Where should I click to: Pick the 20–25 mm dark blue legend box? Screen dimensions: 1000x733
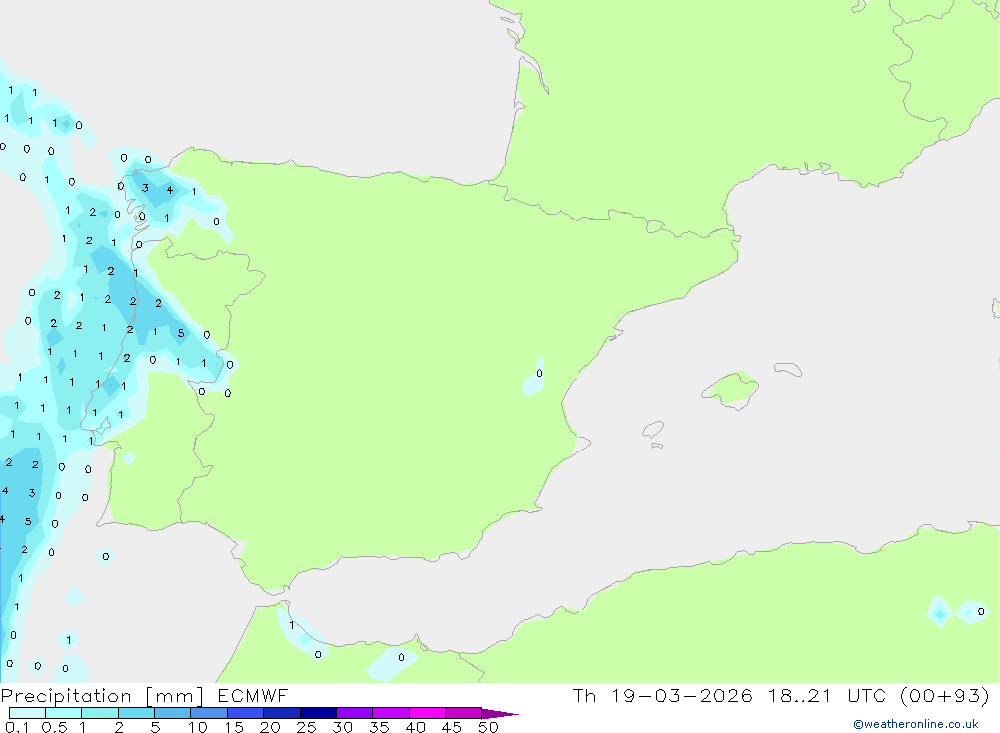click(282, 713)
